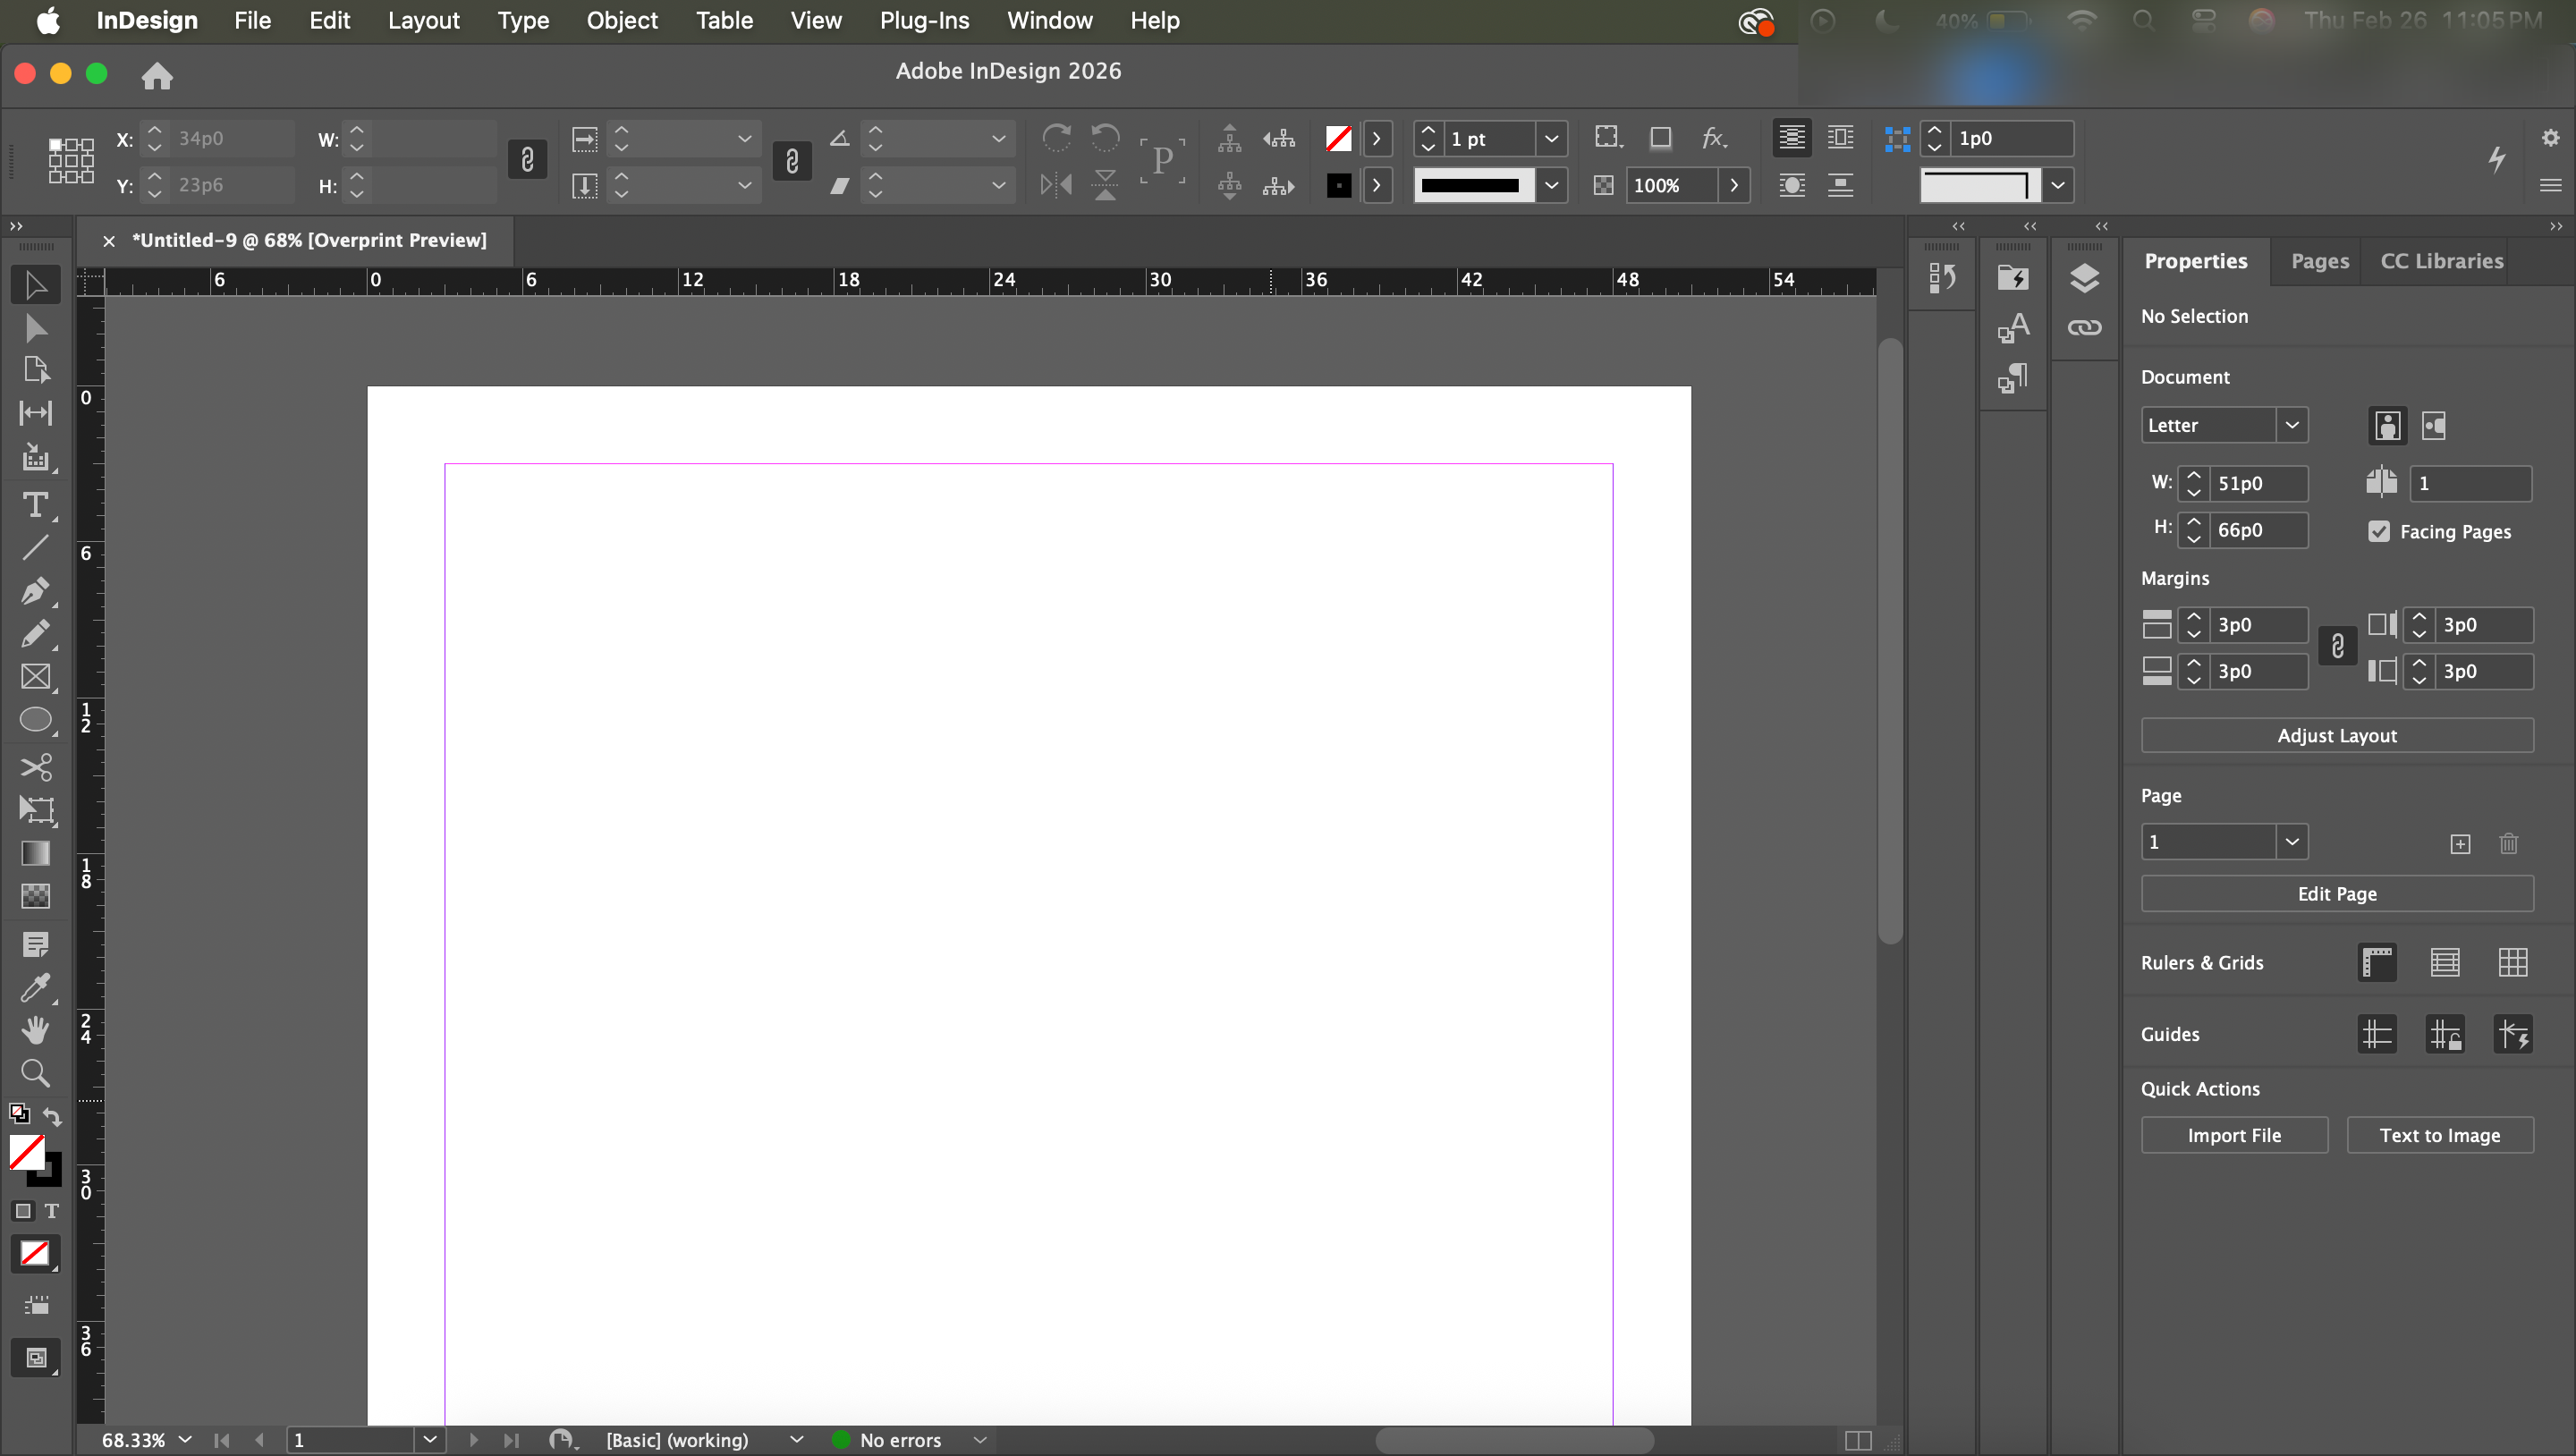Select the Pen tool
Screen dimensions: 2576x1456
[x=35, y=590]
